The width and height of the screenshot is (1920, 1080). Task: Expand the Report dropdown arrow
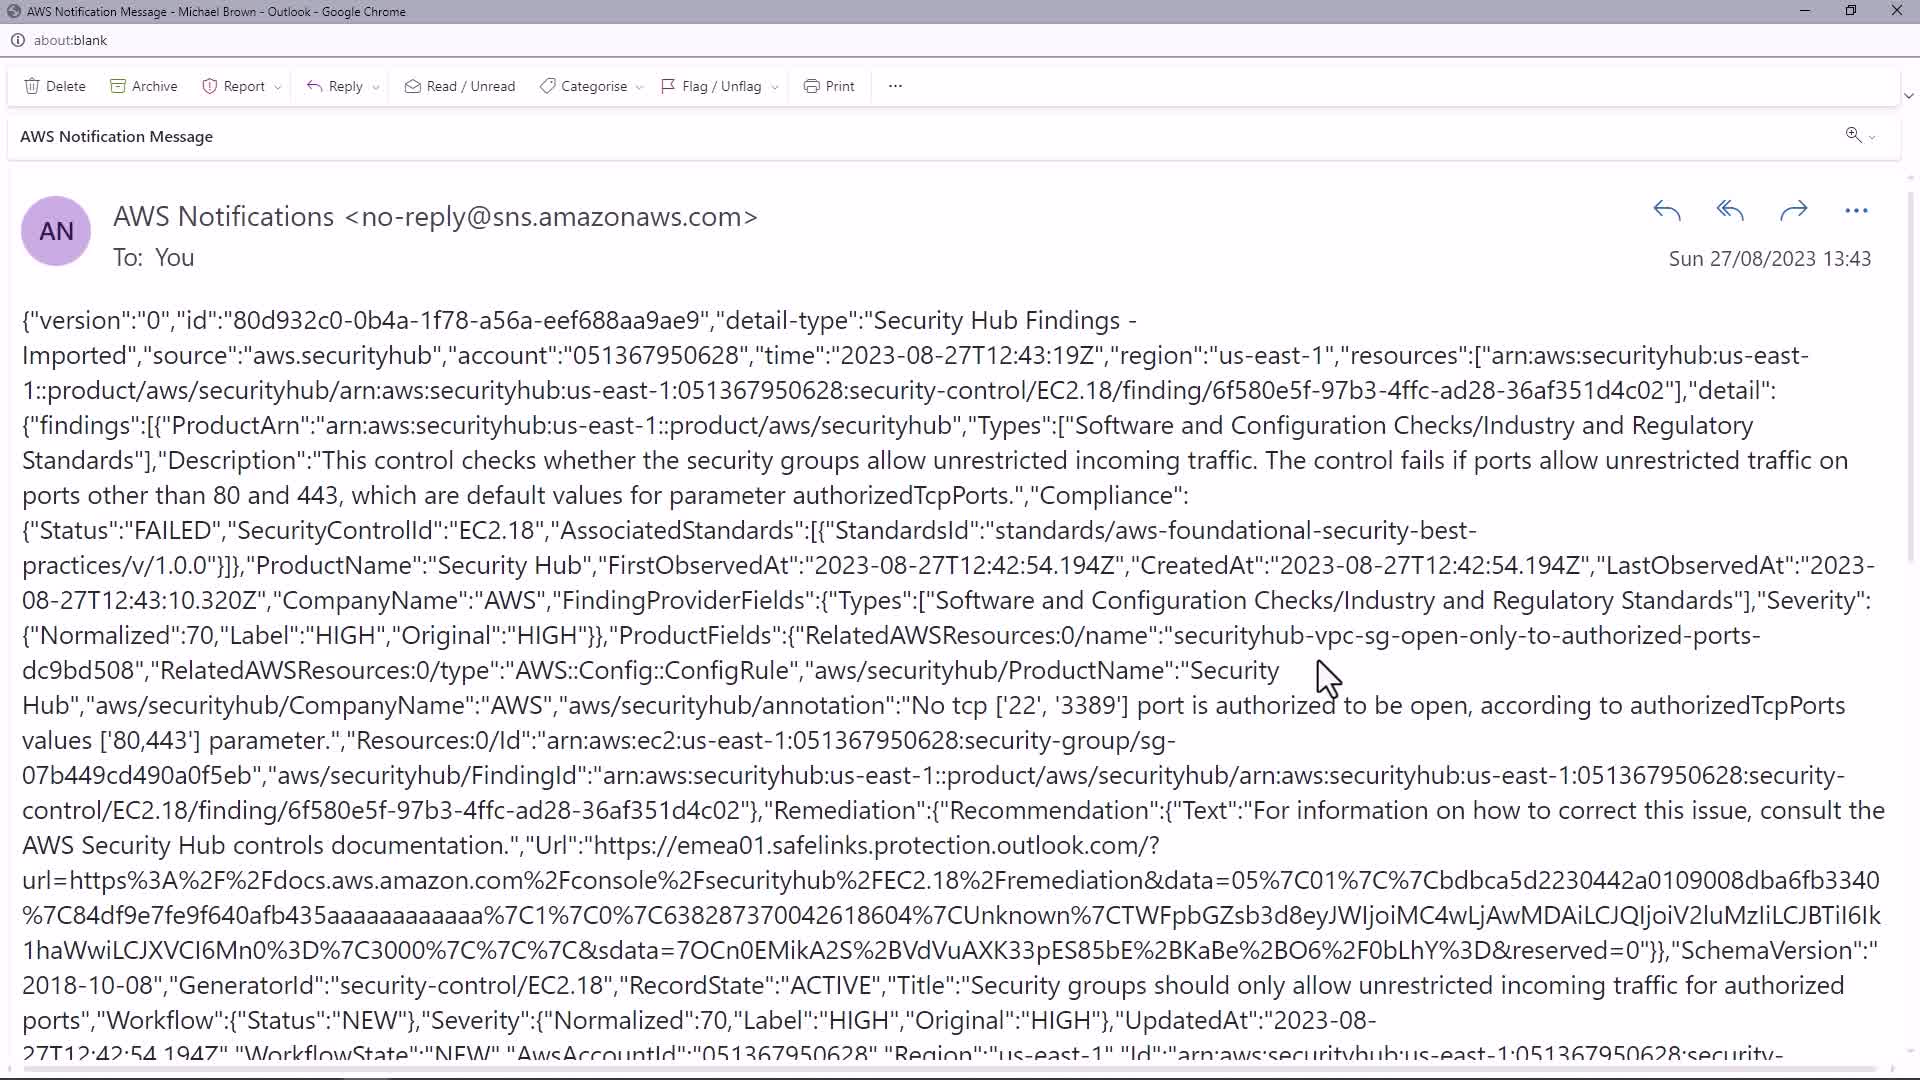tap(278, 87)
